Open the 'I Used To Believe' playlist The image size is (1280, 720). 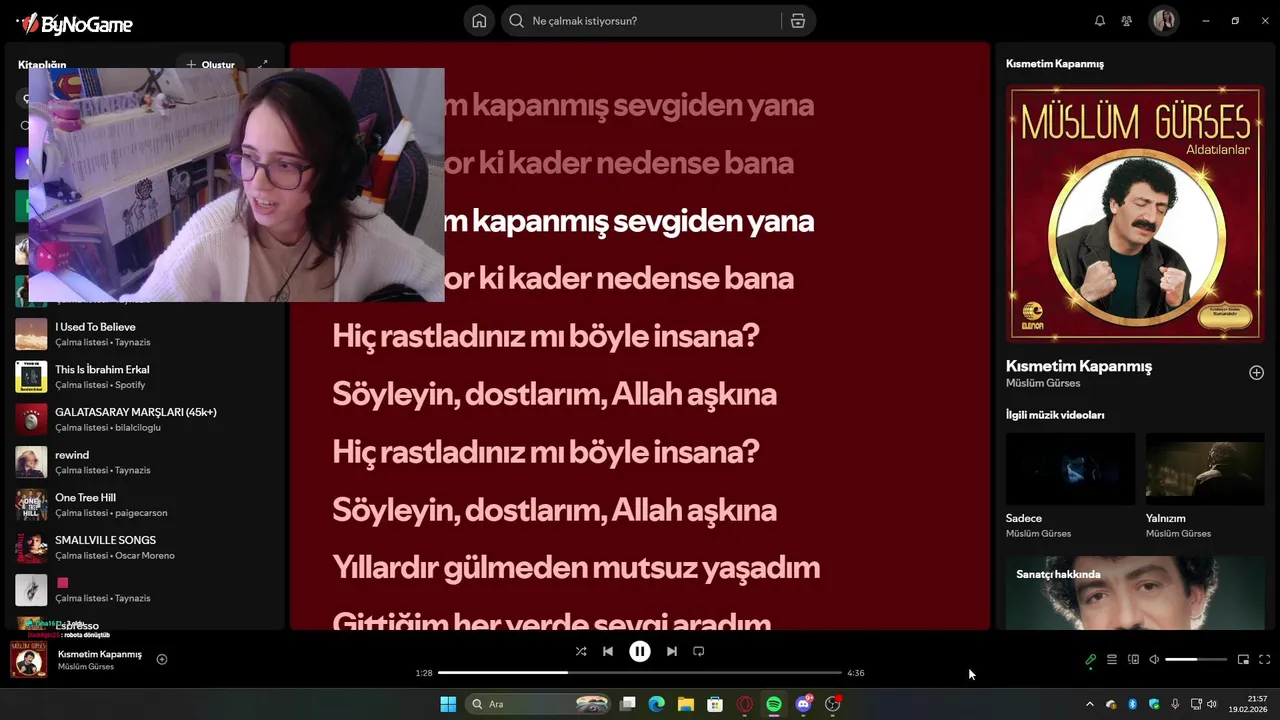coord(144,334)
